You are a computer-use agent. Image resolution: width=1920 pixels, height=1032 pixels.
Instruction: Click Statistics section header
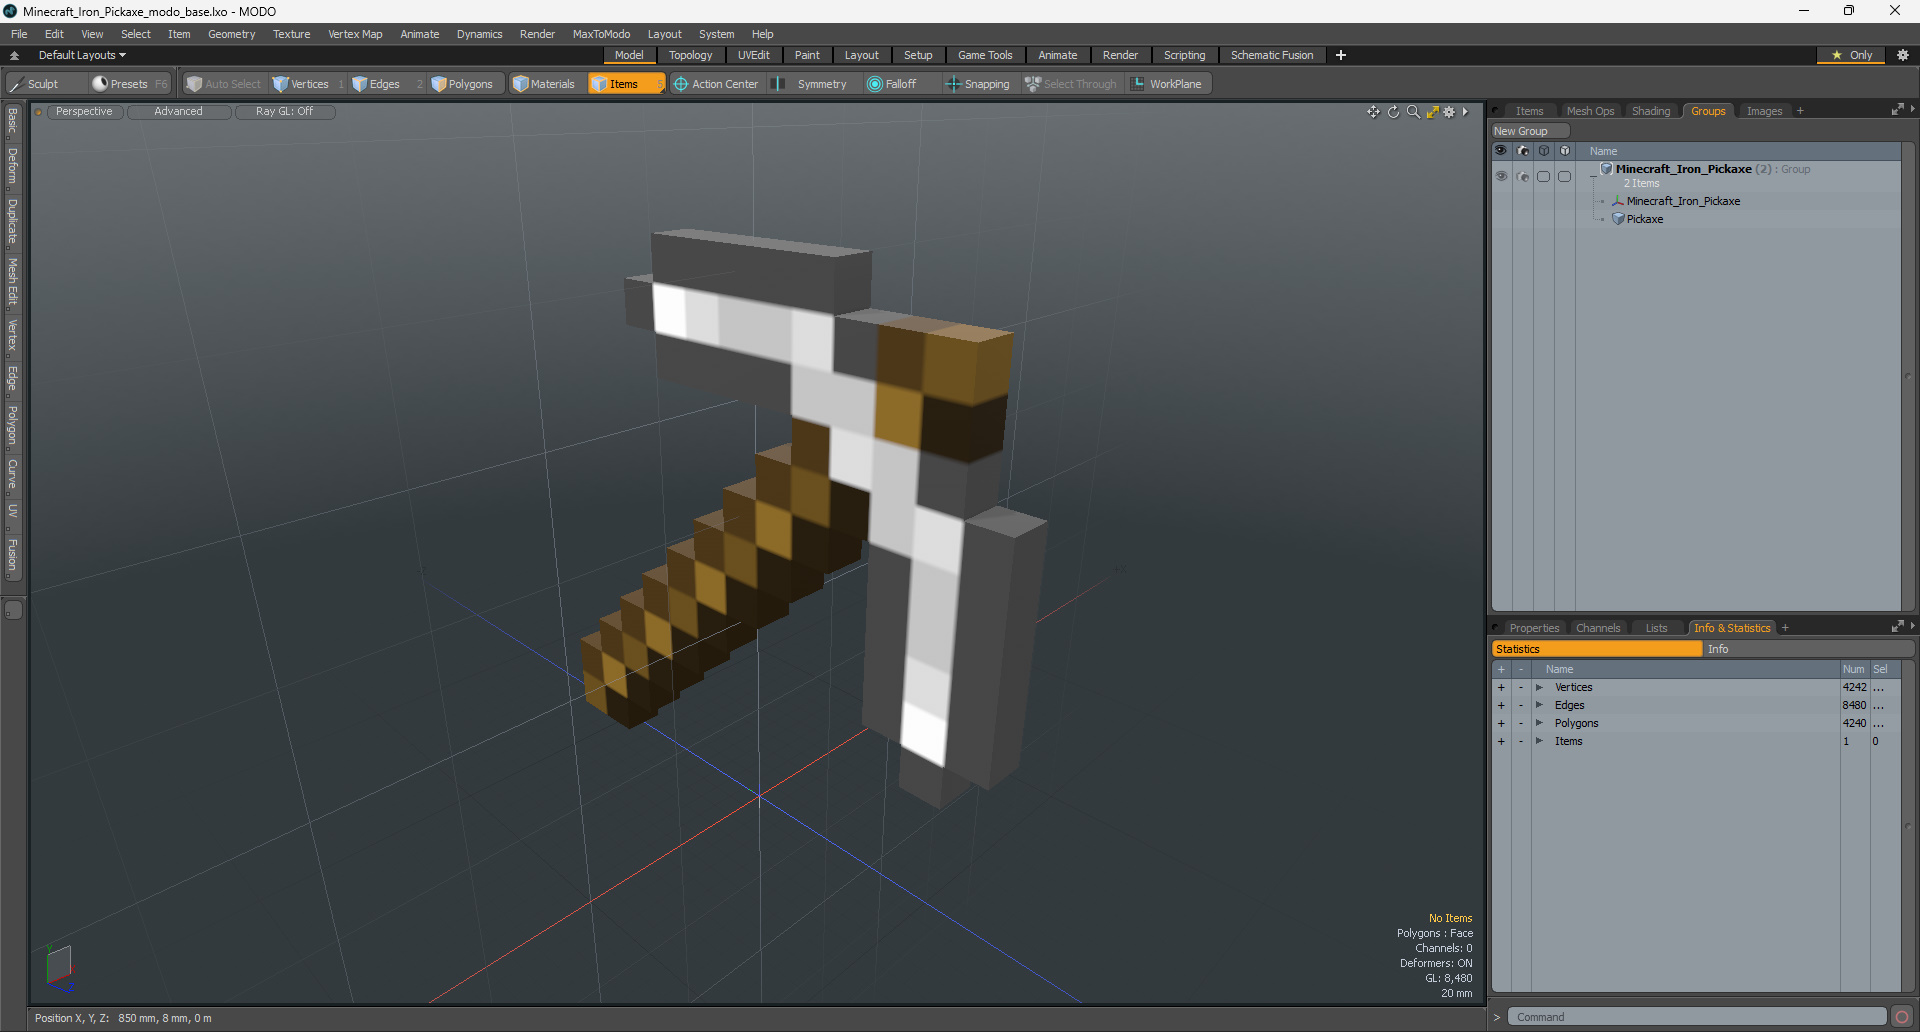pyautogui.click(x=1597, y=649)
